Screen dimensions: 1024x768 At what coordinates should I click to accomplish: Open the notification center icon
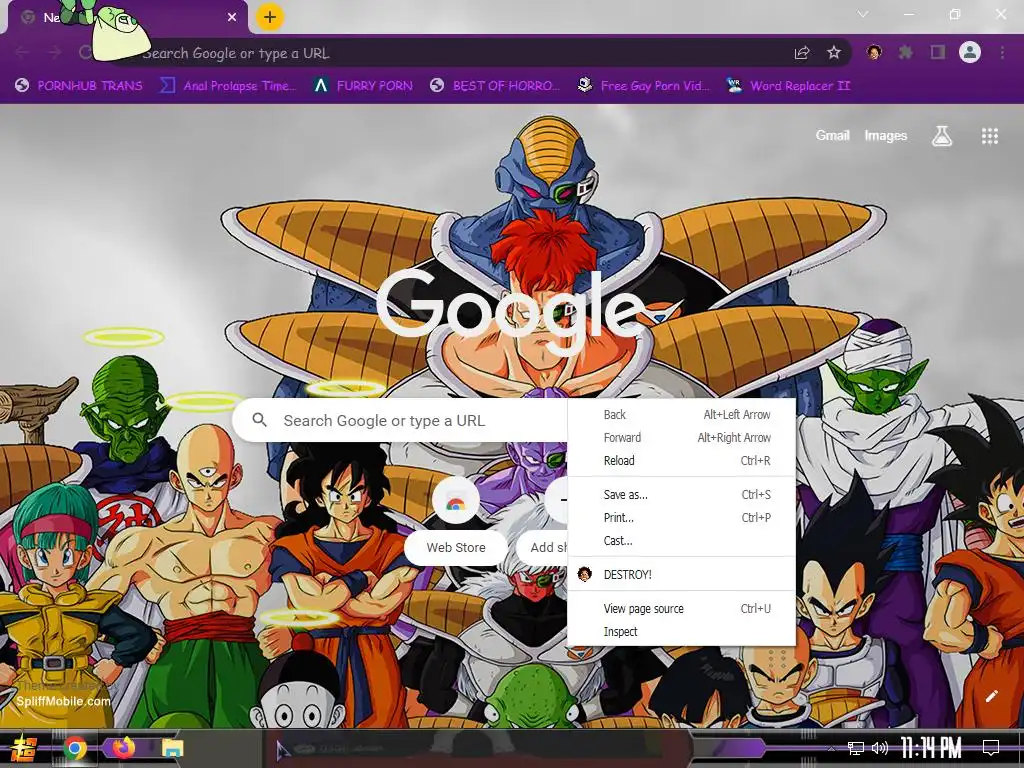click(x=991, y=748)
